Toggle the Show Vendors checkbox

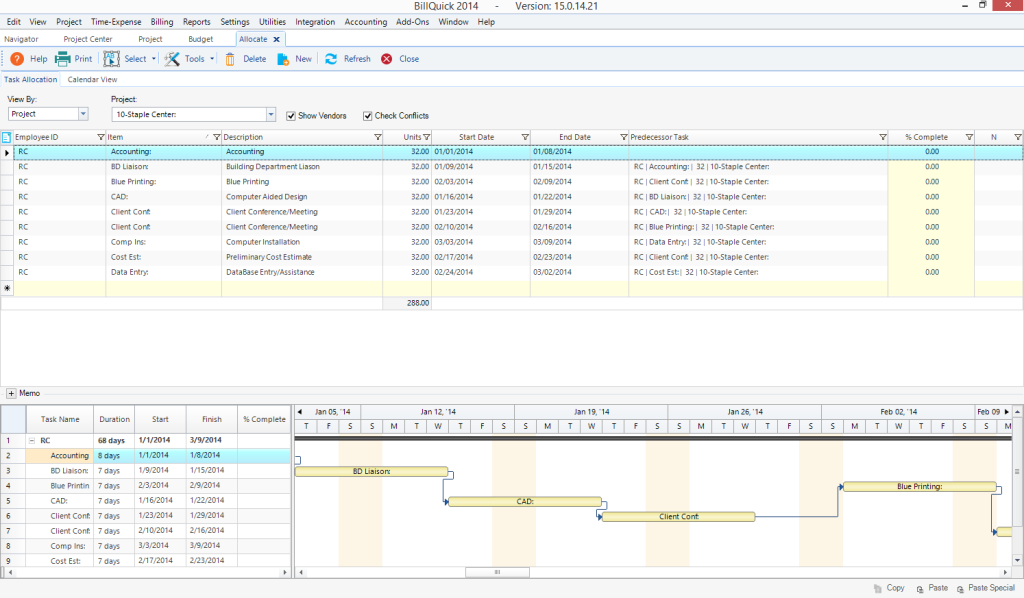coord(291,116)
